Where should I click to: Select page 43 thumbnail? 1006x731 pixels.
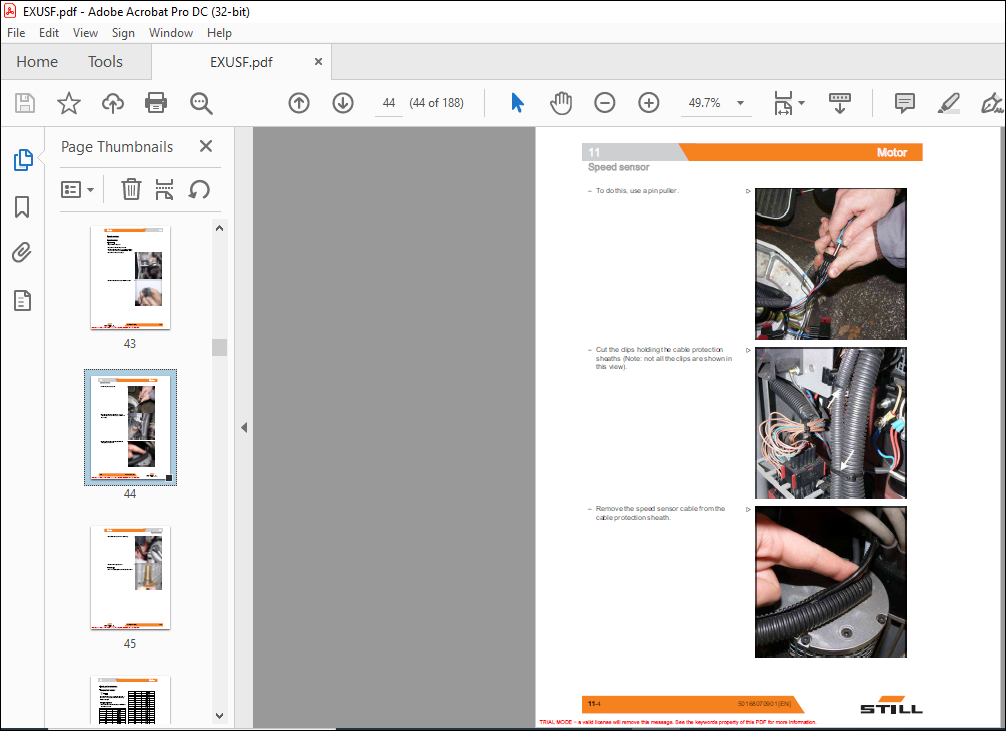point(130,277)
